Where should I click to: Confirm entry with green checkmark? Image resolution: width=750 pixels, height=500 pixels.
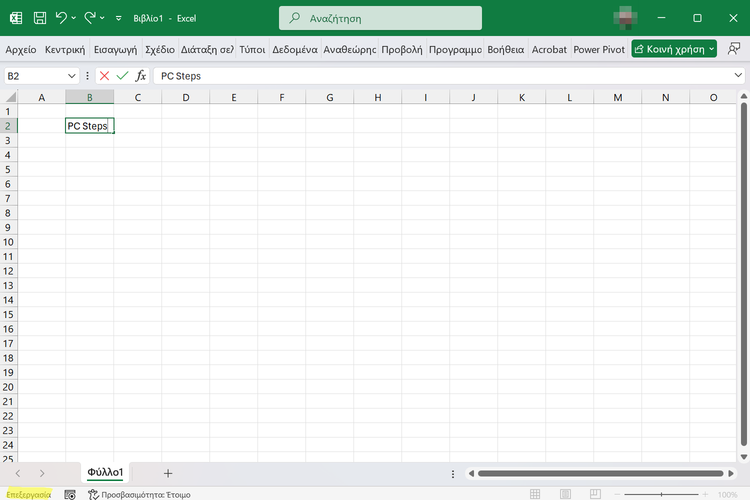pos(122,76)
